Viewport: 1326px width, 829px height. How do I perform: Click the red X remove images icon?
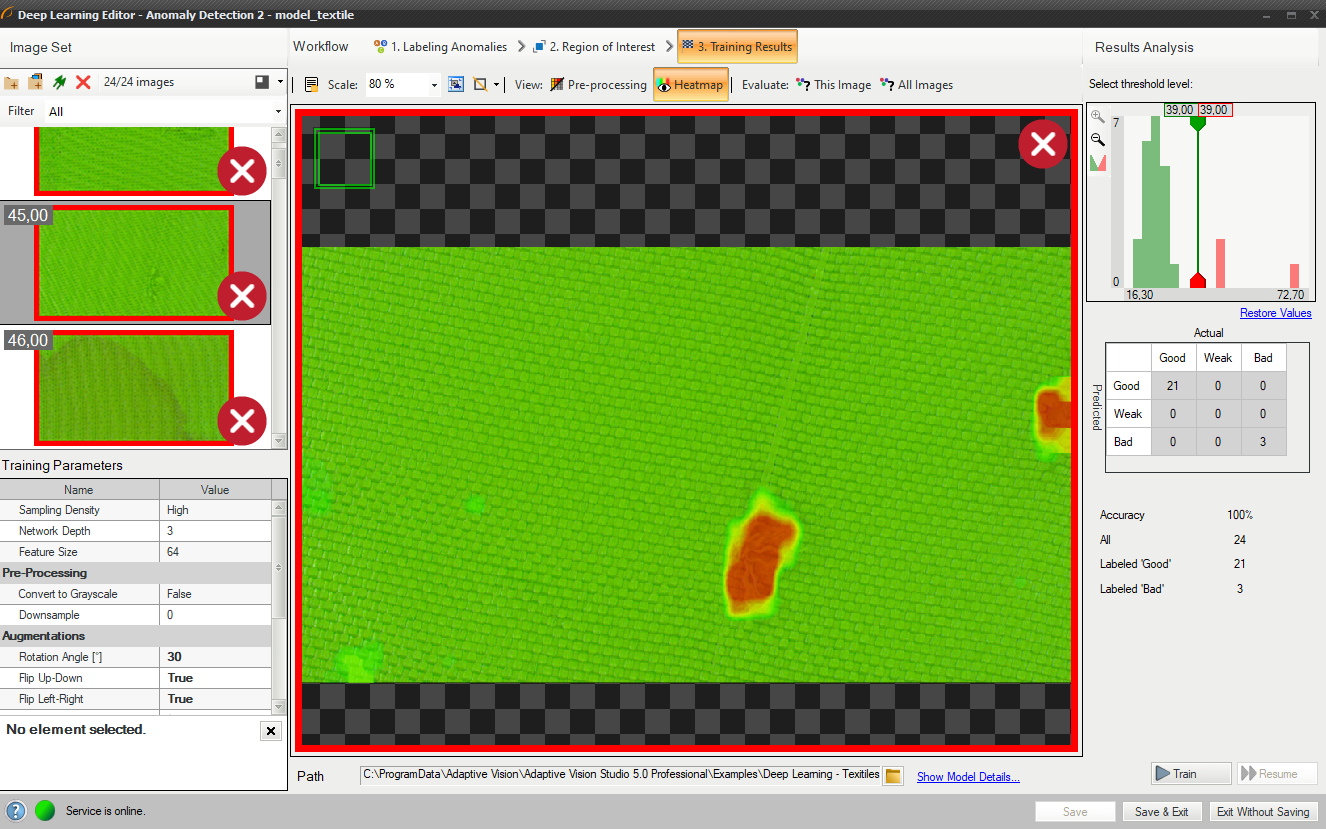click(83, 83)
